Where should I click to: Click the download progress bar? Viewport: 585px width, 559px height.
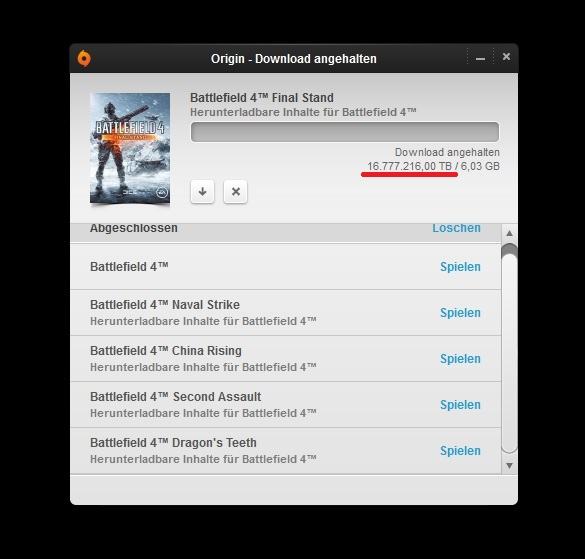[x=345, y=132]
